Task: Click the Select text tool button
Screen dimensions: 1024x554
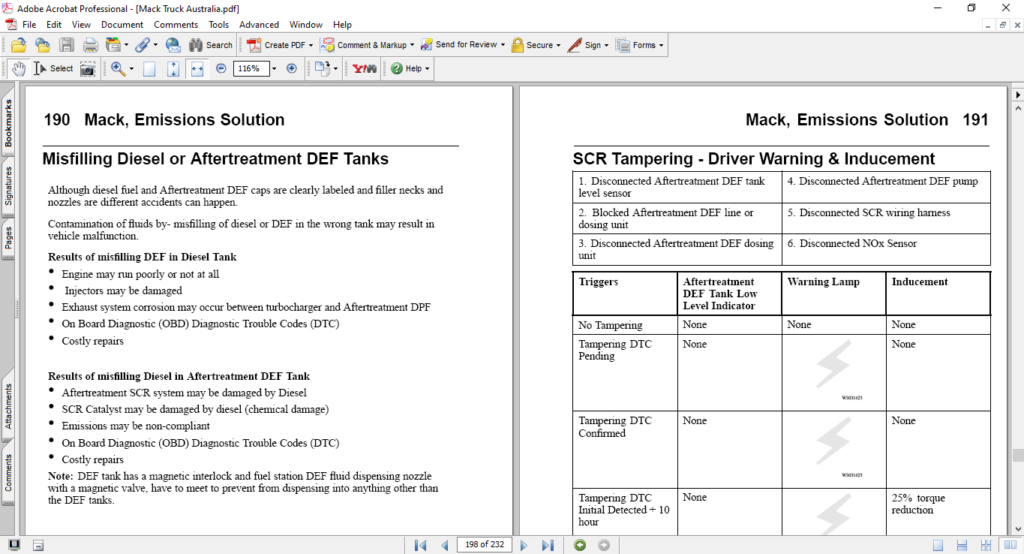Action: [x=54, y=69]
